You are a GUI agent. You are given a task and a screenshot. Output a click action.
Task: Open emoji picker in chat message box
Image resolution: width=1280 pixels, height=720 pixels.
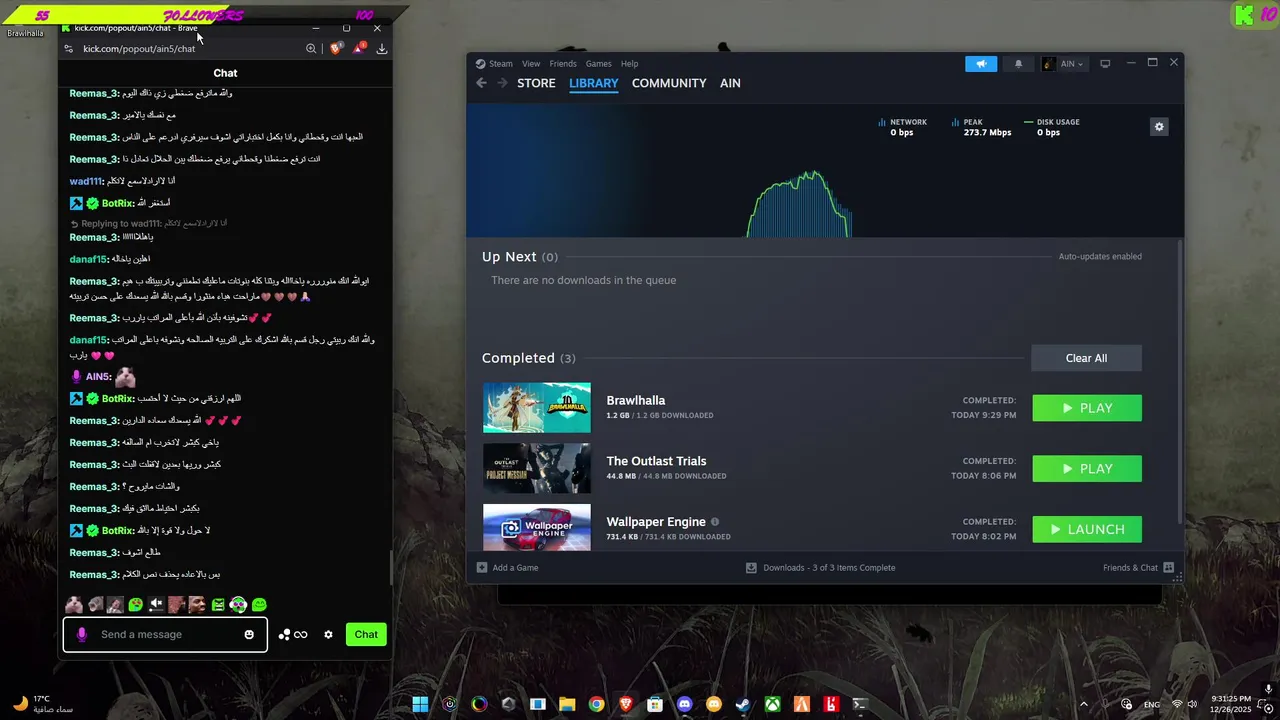pyautogui.click(x=249, y=634)
